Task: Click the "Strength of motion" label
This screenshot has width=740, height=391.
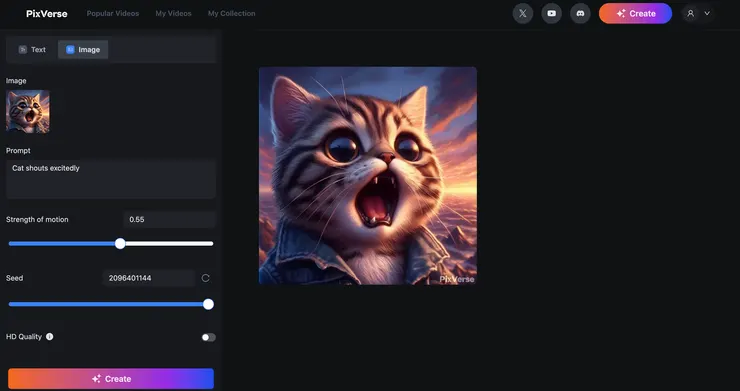Action: tap(37, 220)
